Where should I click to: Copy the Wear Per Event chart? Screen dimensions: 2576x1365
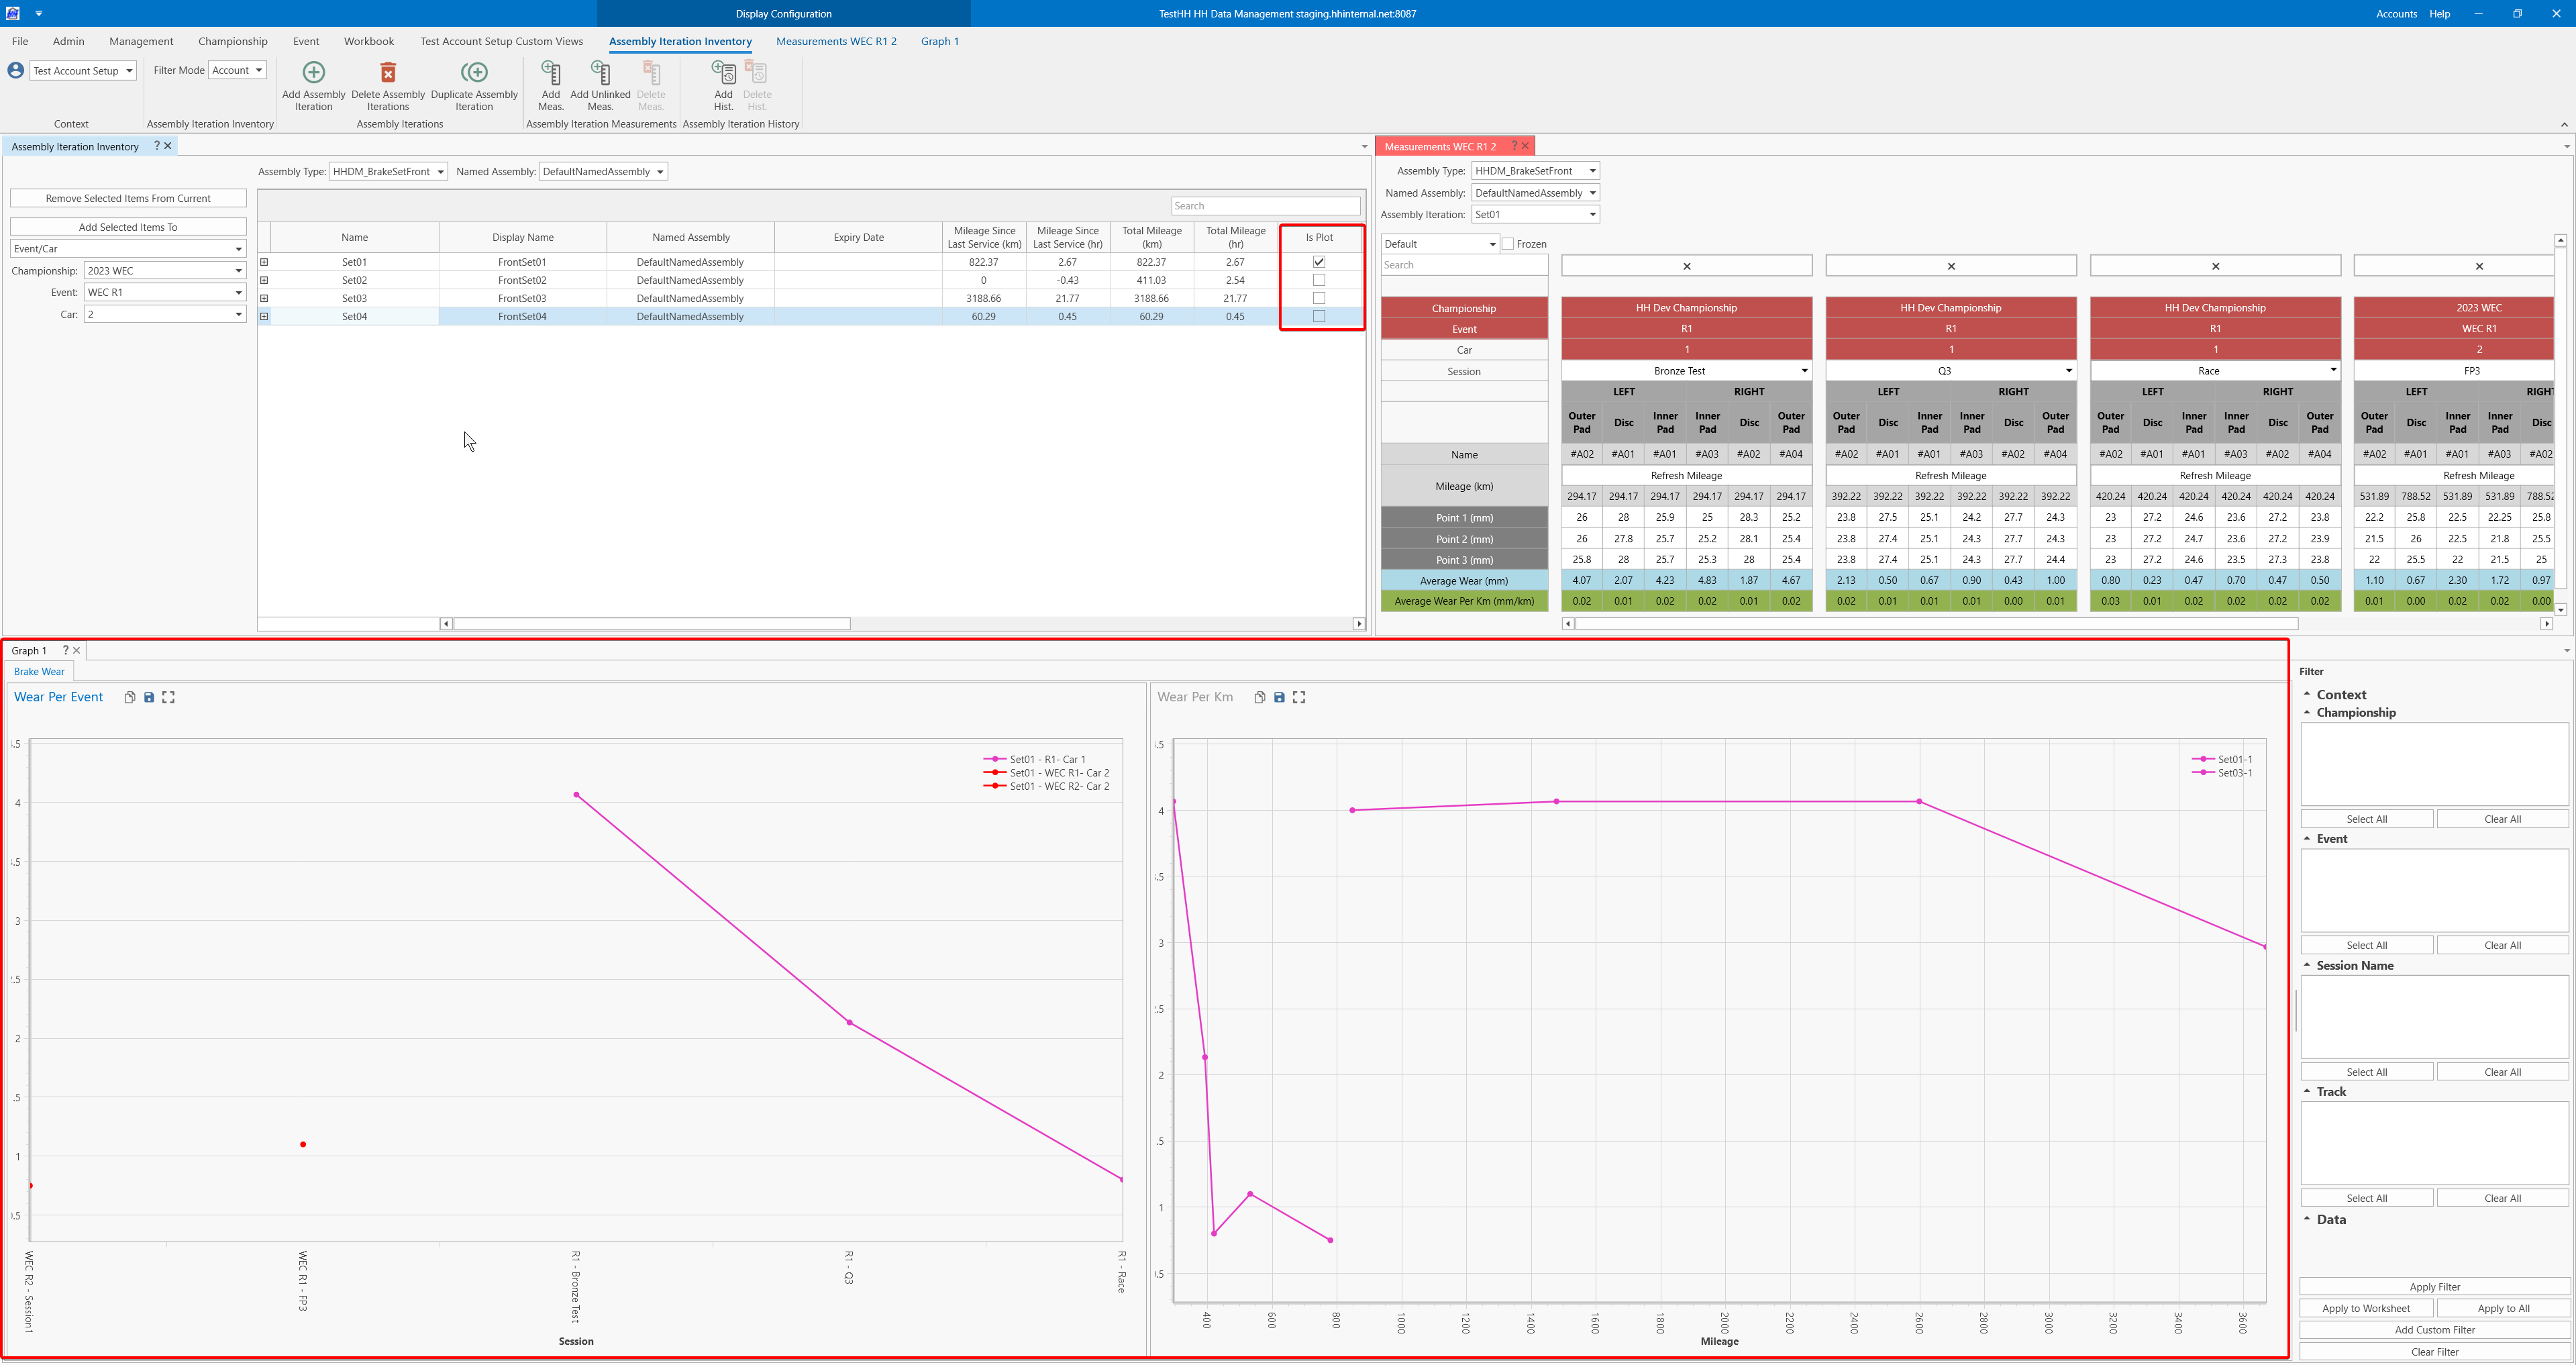pos(130,698)
